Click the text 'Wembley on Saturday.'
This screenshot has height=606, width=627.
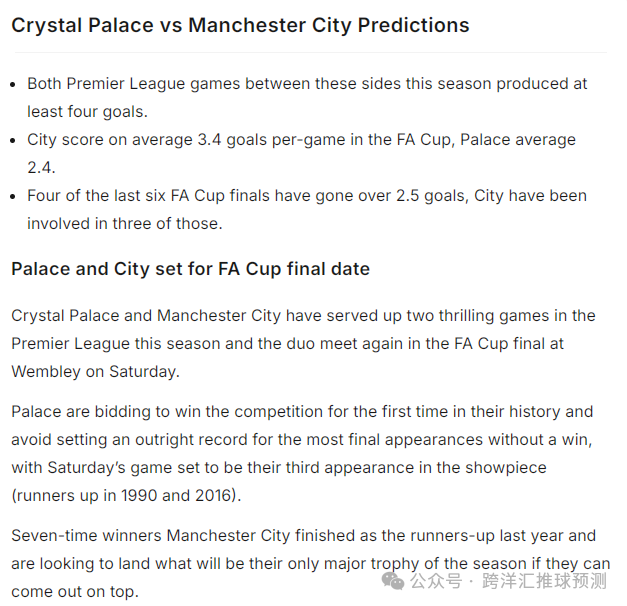(x=95, y=371)
